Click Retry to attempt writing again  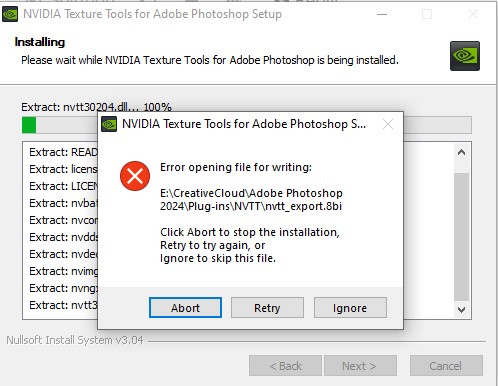(x=267, y=307)
